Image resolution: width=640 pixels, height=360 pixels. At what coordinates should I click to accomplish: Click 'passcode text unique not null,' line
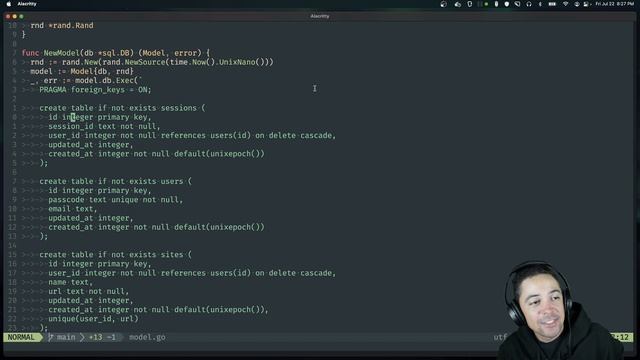[116, 200]
